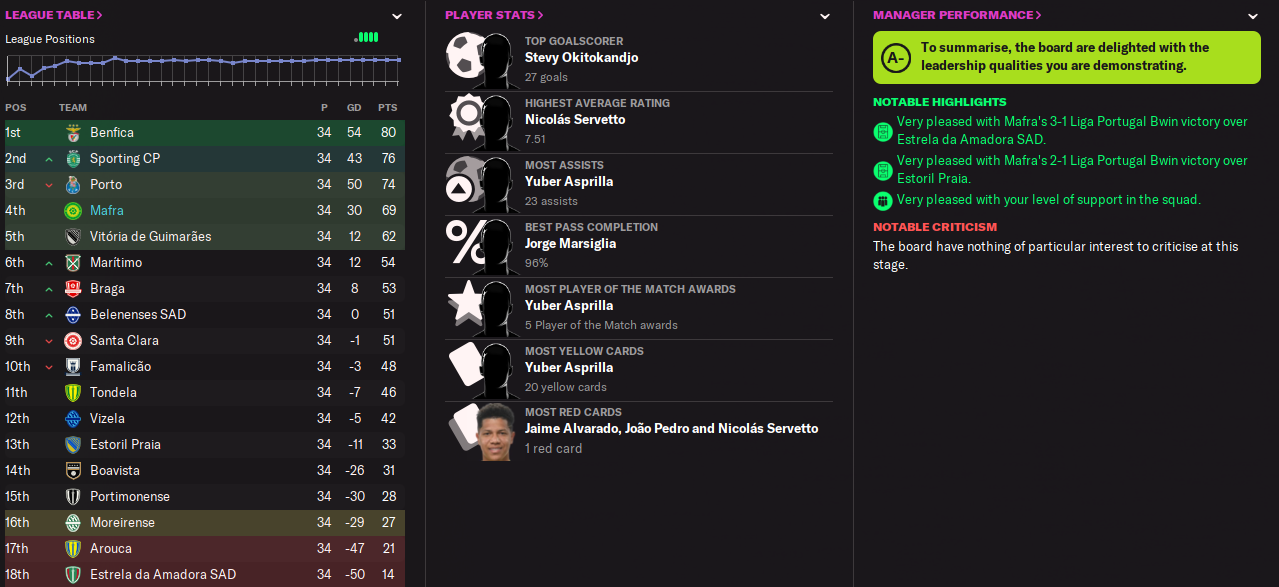This screenshot has width=1279, height=587.
Task: Click the Braga club crest
Action: pos(73,288)
